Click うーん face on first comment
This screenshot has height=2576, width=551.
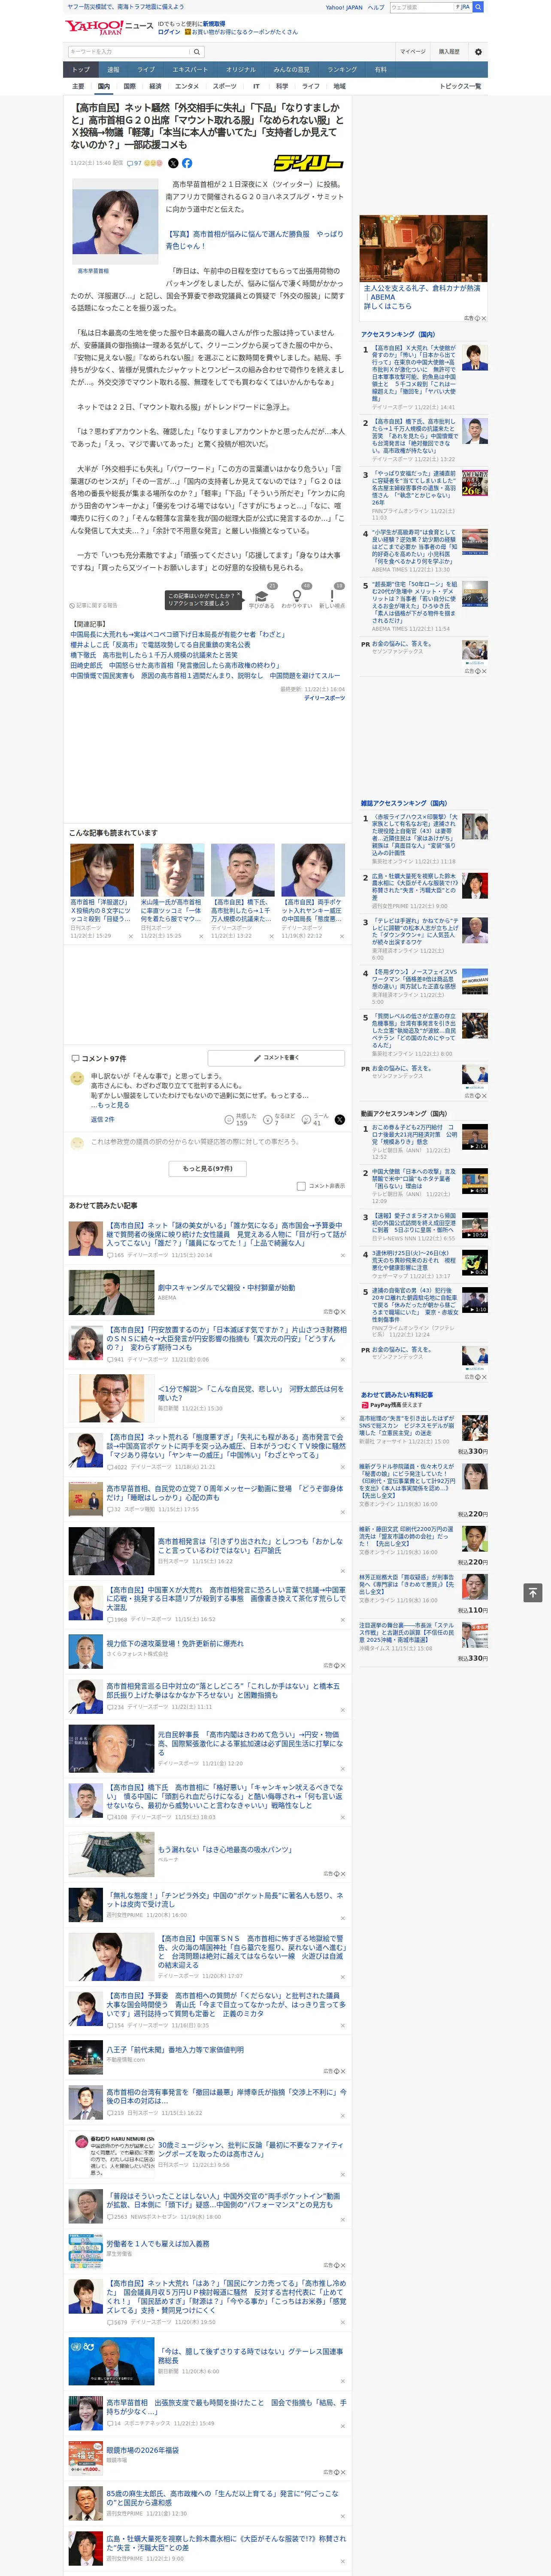307,1120
